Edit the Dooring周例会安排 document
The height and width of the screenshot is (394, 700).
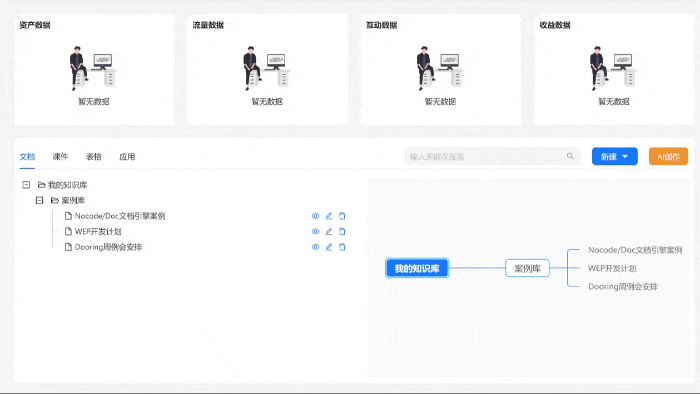pyautogui.click(x=329, y=247)
